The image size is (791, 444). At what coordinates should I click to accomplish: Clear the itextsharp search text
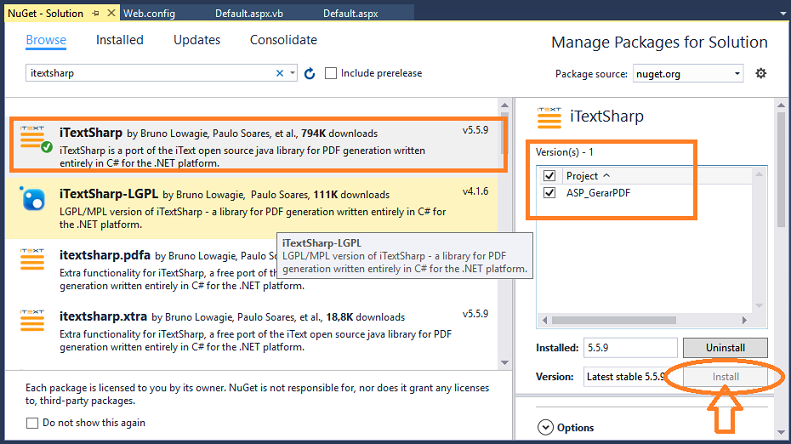(x=279, y=73)
